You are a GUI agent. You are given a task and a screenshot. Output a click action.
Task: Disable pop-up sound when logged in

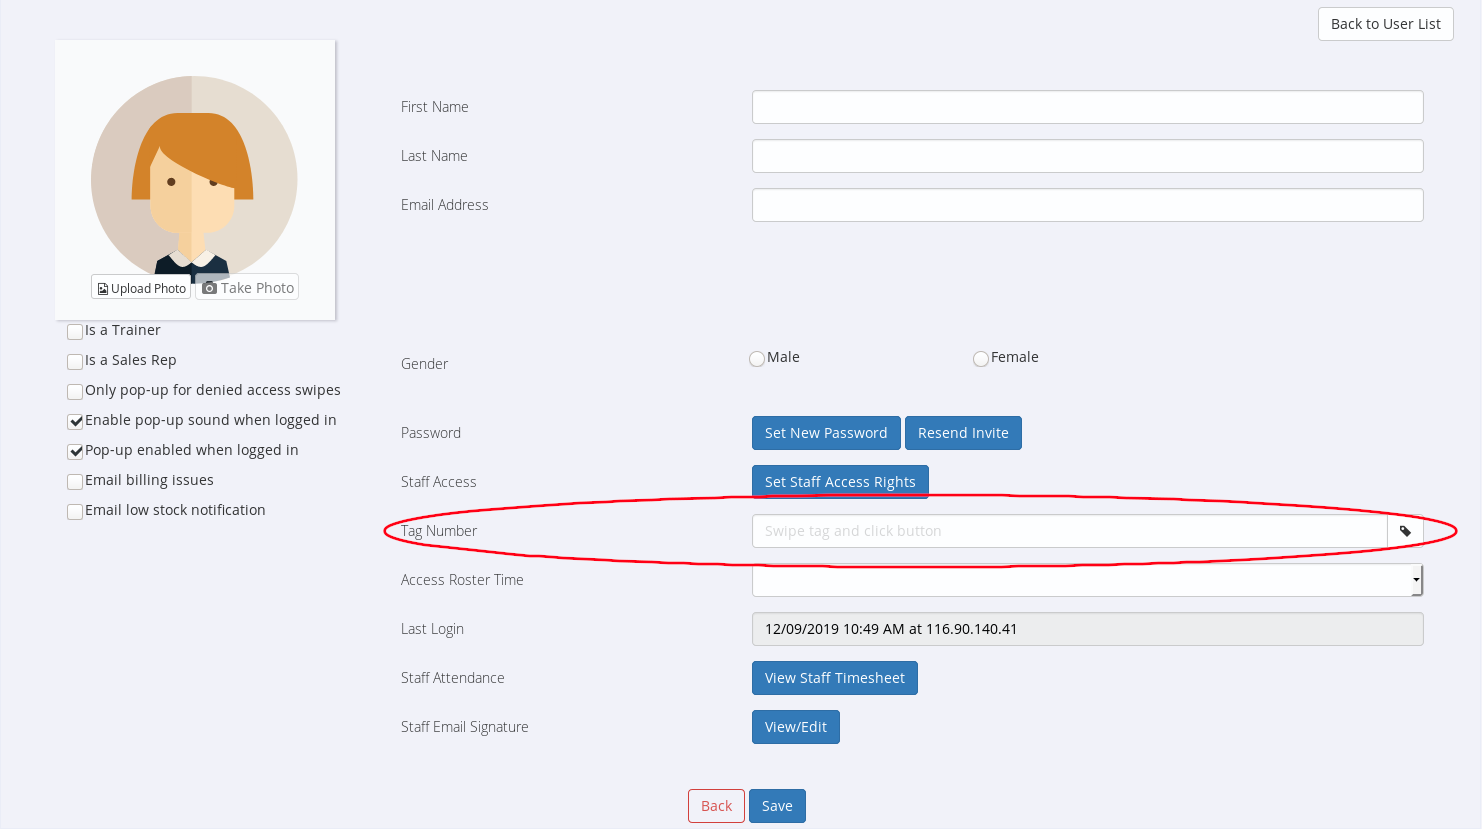tap(75, 421)
